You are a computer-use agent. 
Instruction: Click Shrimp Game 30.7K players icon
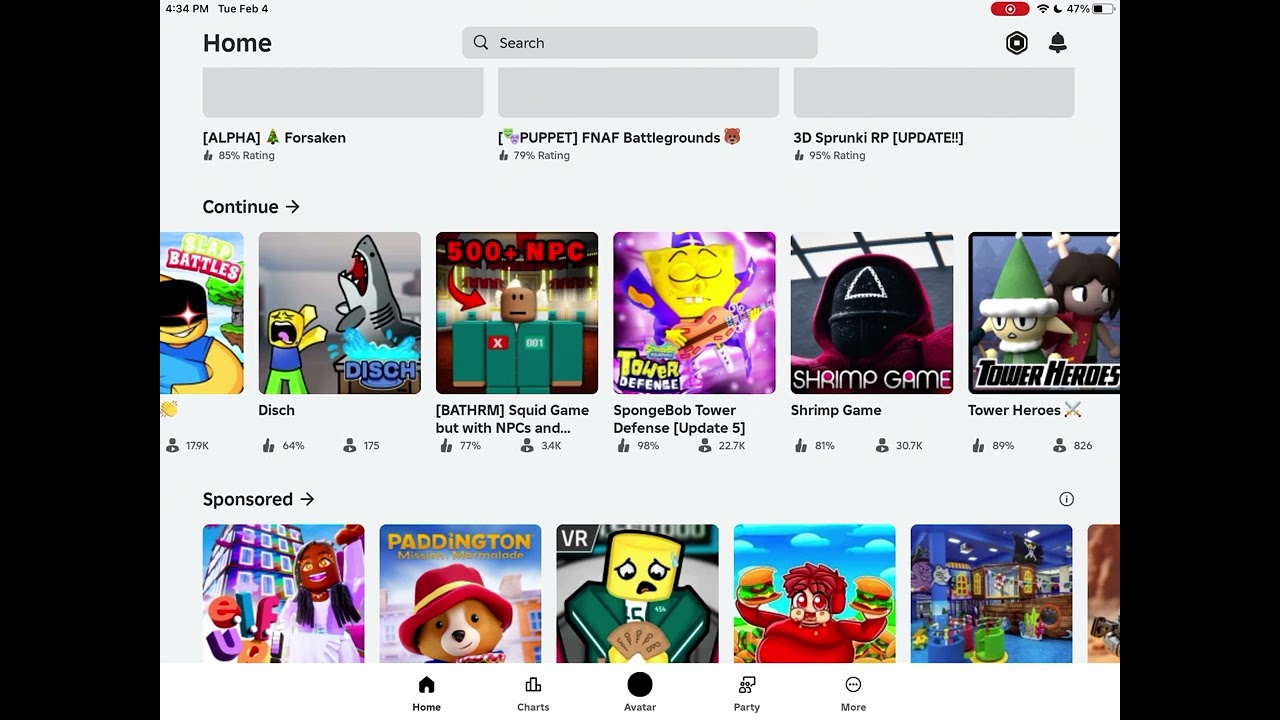tap(882, 446)
